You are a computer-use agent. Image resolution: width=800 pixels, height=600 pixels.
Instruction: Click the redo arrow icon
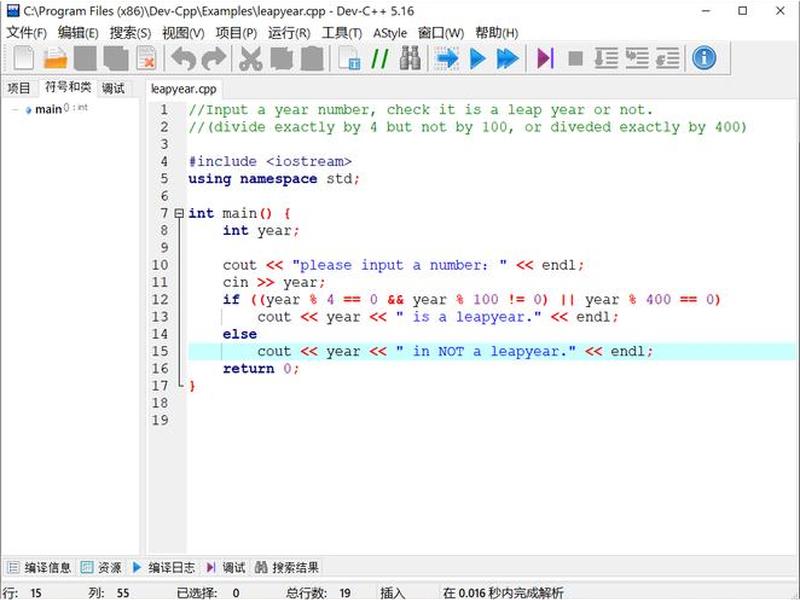point(214,58)
